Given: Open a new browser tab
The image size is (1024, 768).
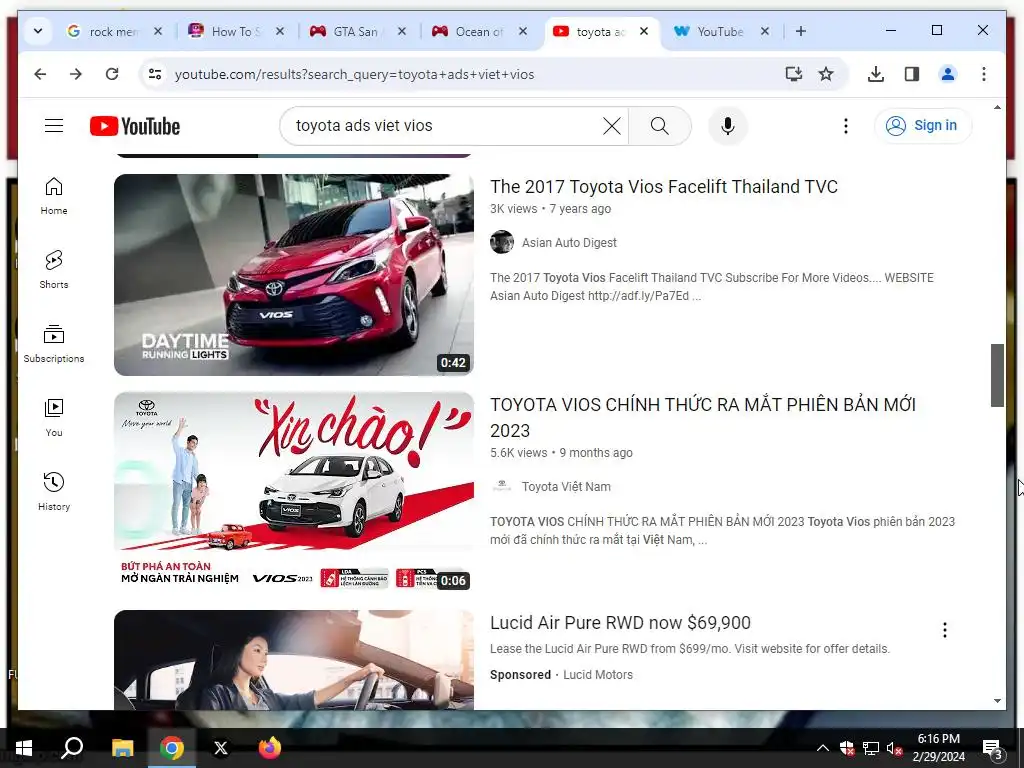Looking at the screenshot, I should pyautogui.click(x=801, y=31).
